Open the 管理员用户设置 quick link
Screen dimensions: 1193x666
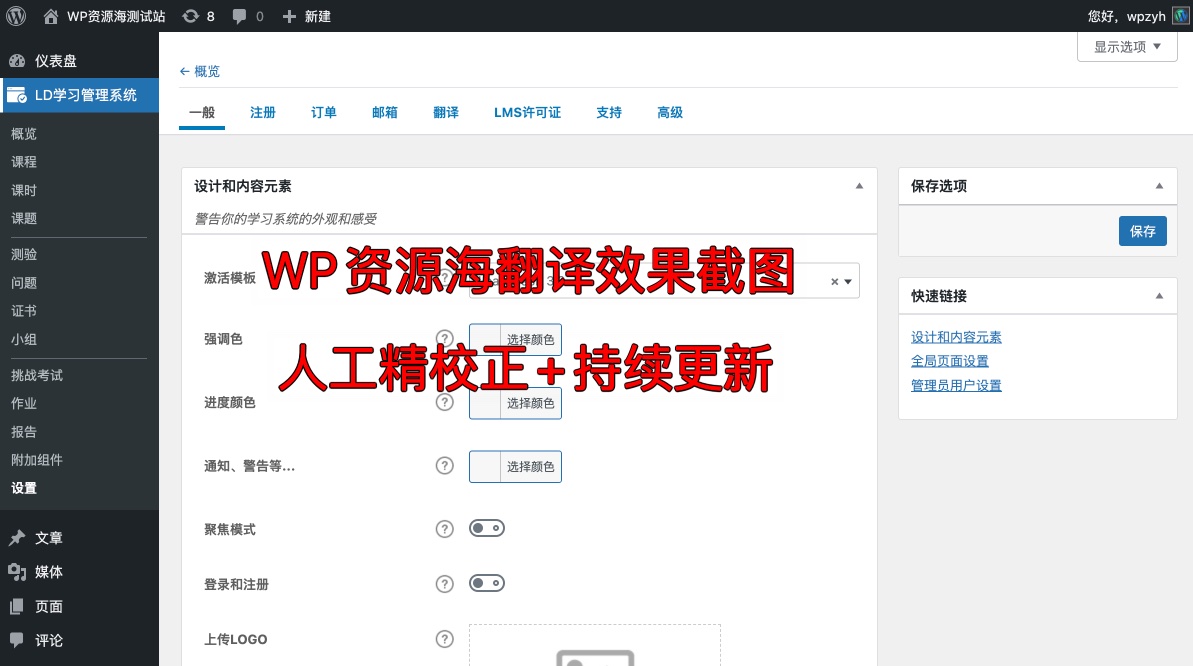956,386
